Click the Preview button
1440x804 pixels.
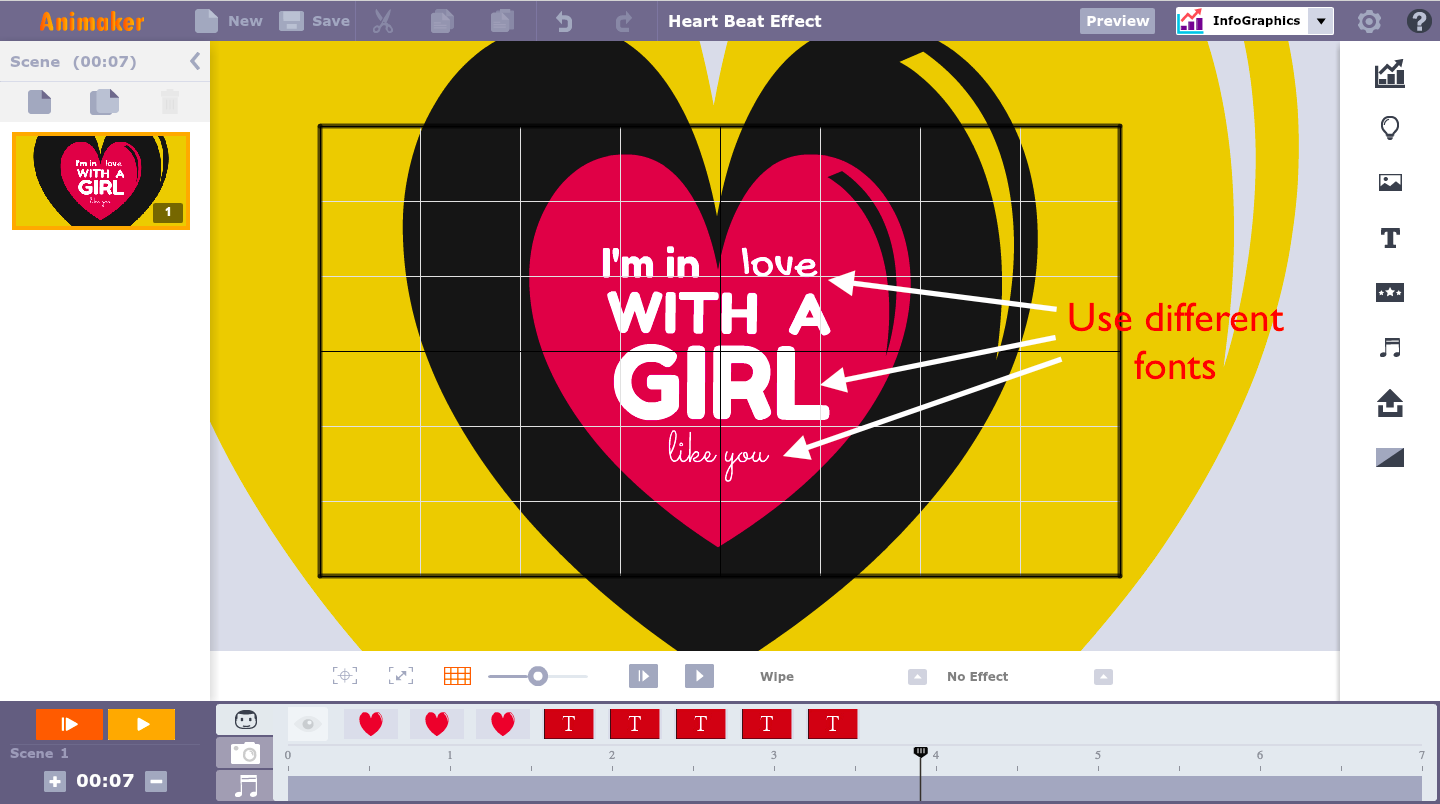click(x=1117, y=21)
